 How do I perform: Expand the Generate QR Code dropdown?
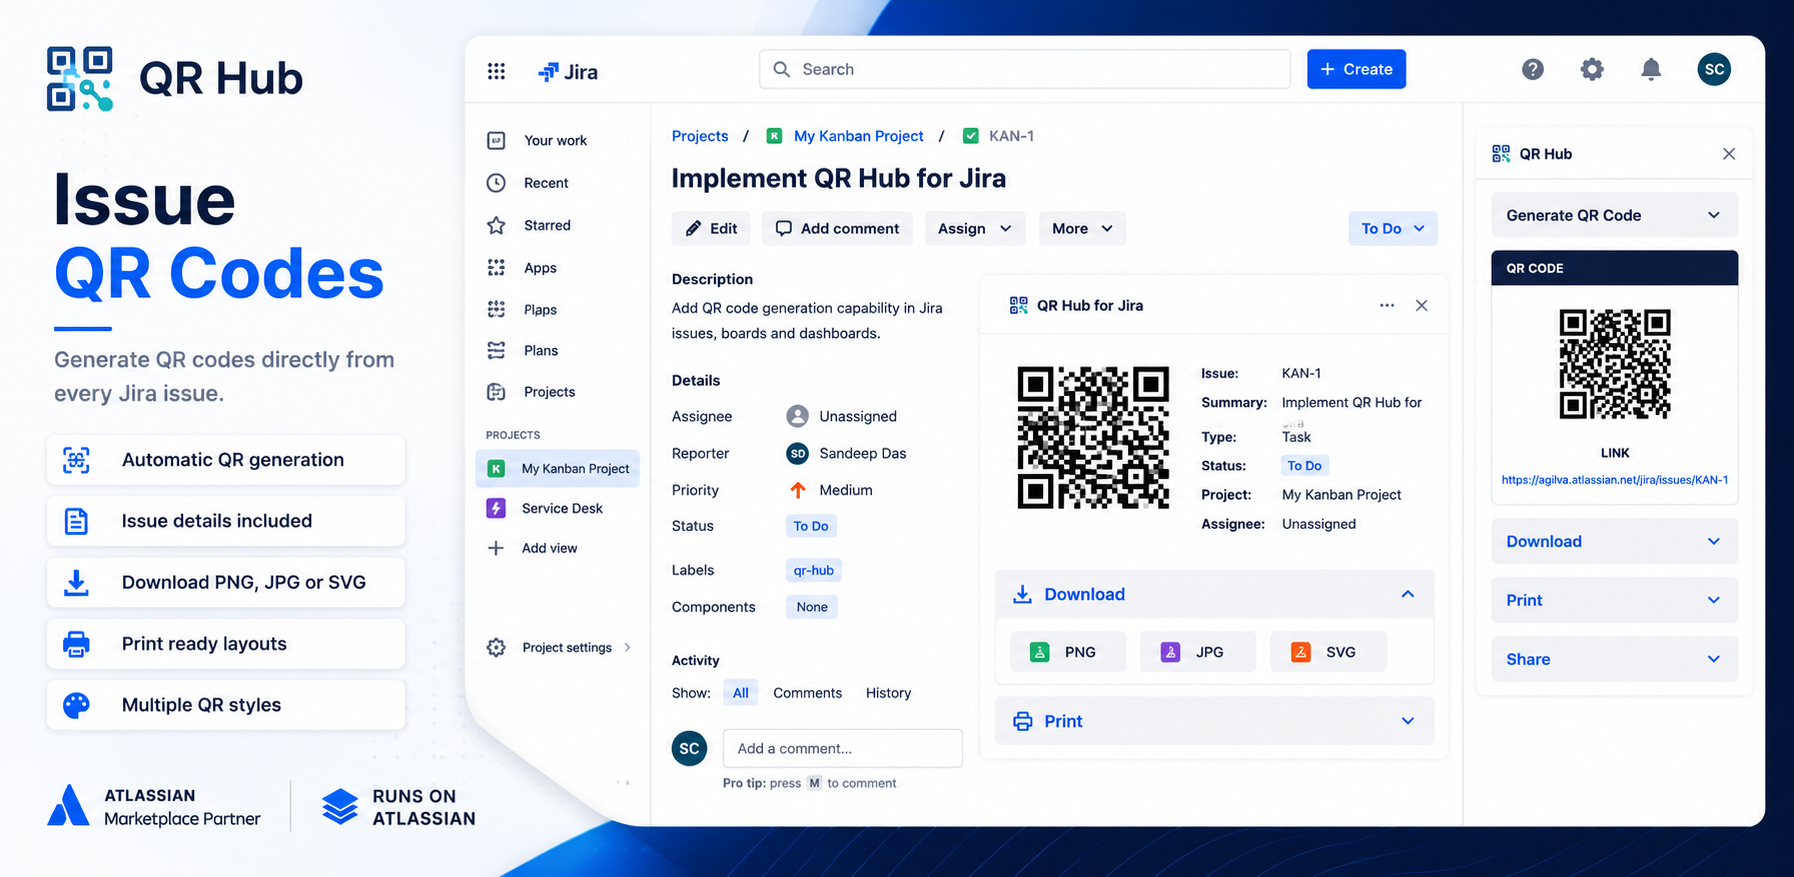coord(1614,215)
